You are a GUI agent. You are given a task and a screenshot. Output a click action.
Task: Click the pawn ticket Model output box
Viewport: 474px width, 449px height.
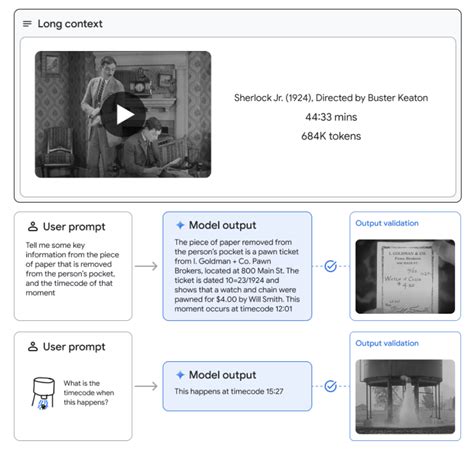(237, 266)
